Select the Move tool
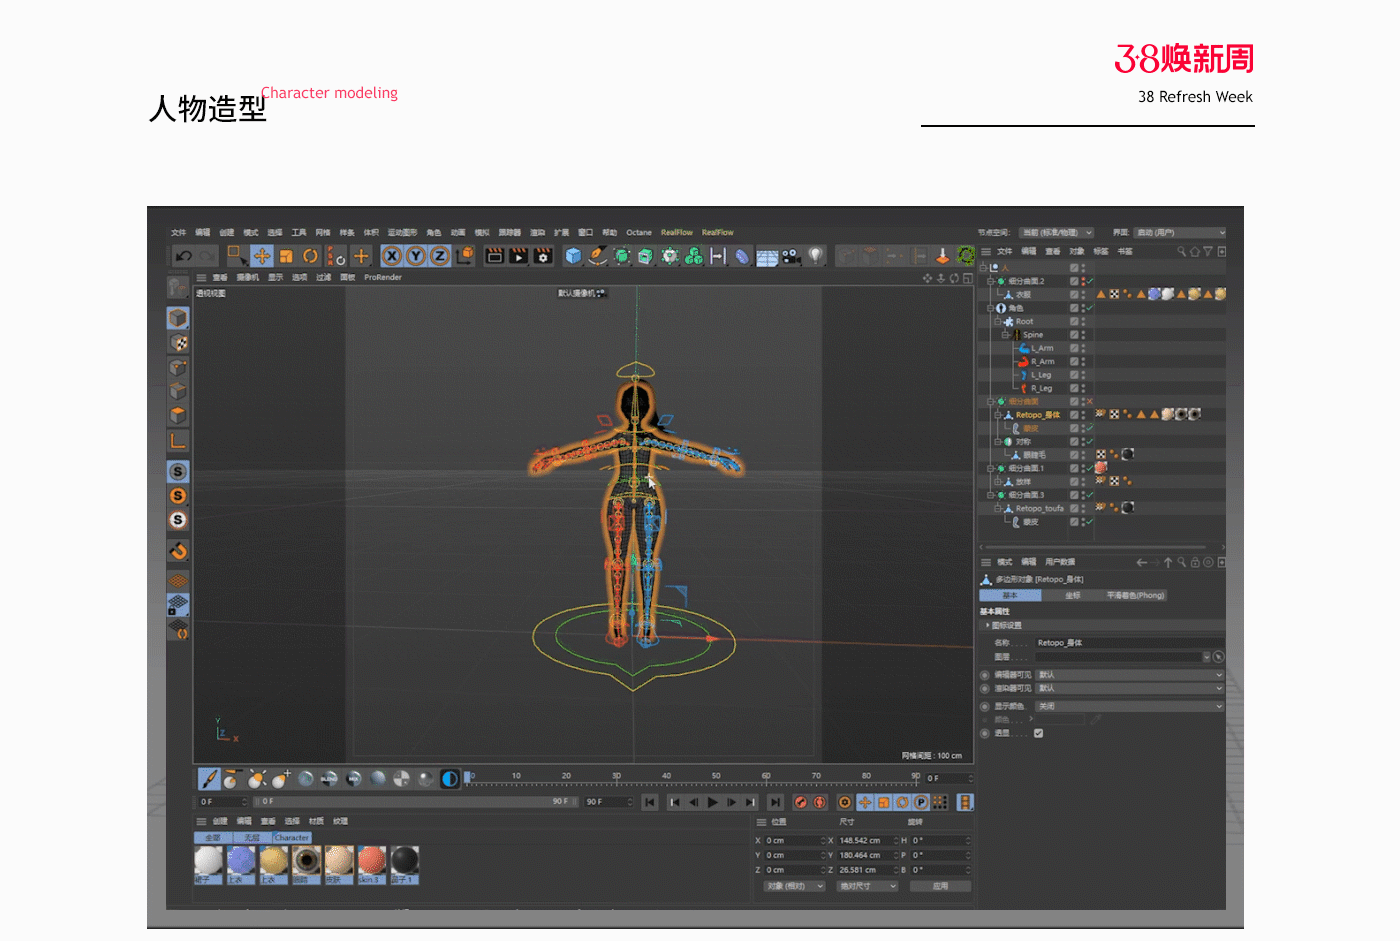Viewport: 1400px width, 941px height. coord(261,256)
